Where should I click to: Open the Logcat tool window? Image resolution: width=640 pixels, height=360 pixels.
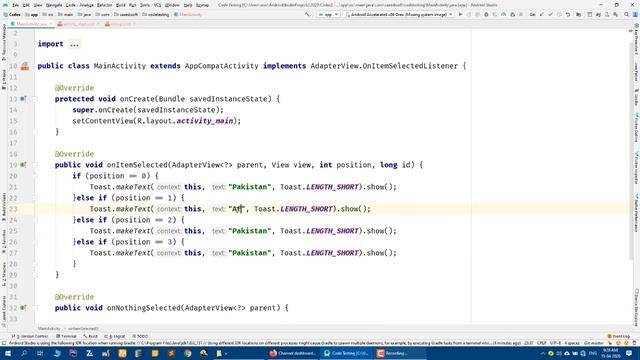point(115,336)
